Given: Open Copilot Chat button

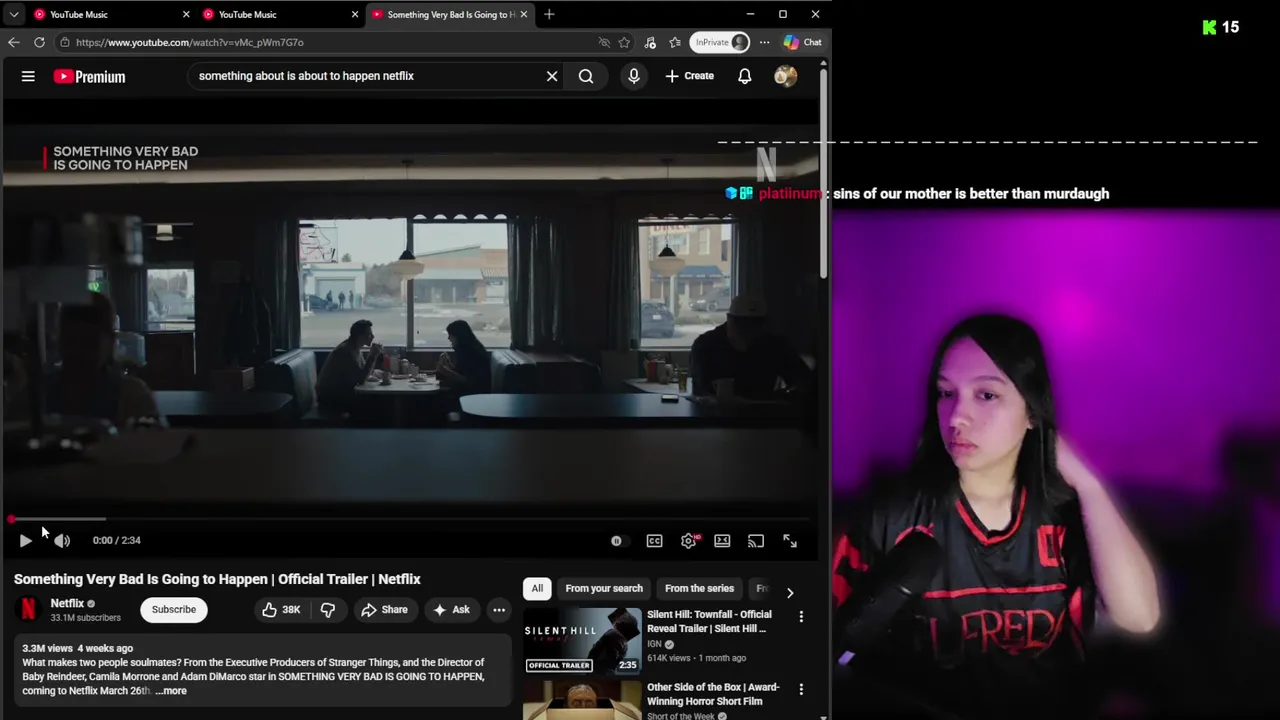Looking at the screenshot, I should 803,42.
